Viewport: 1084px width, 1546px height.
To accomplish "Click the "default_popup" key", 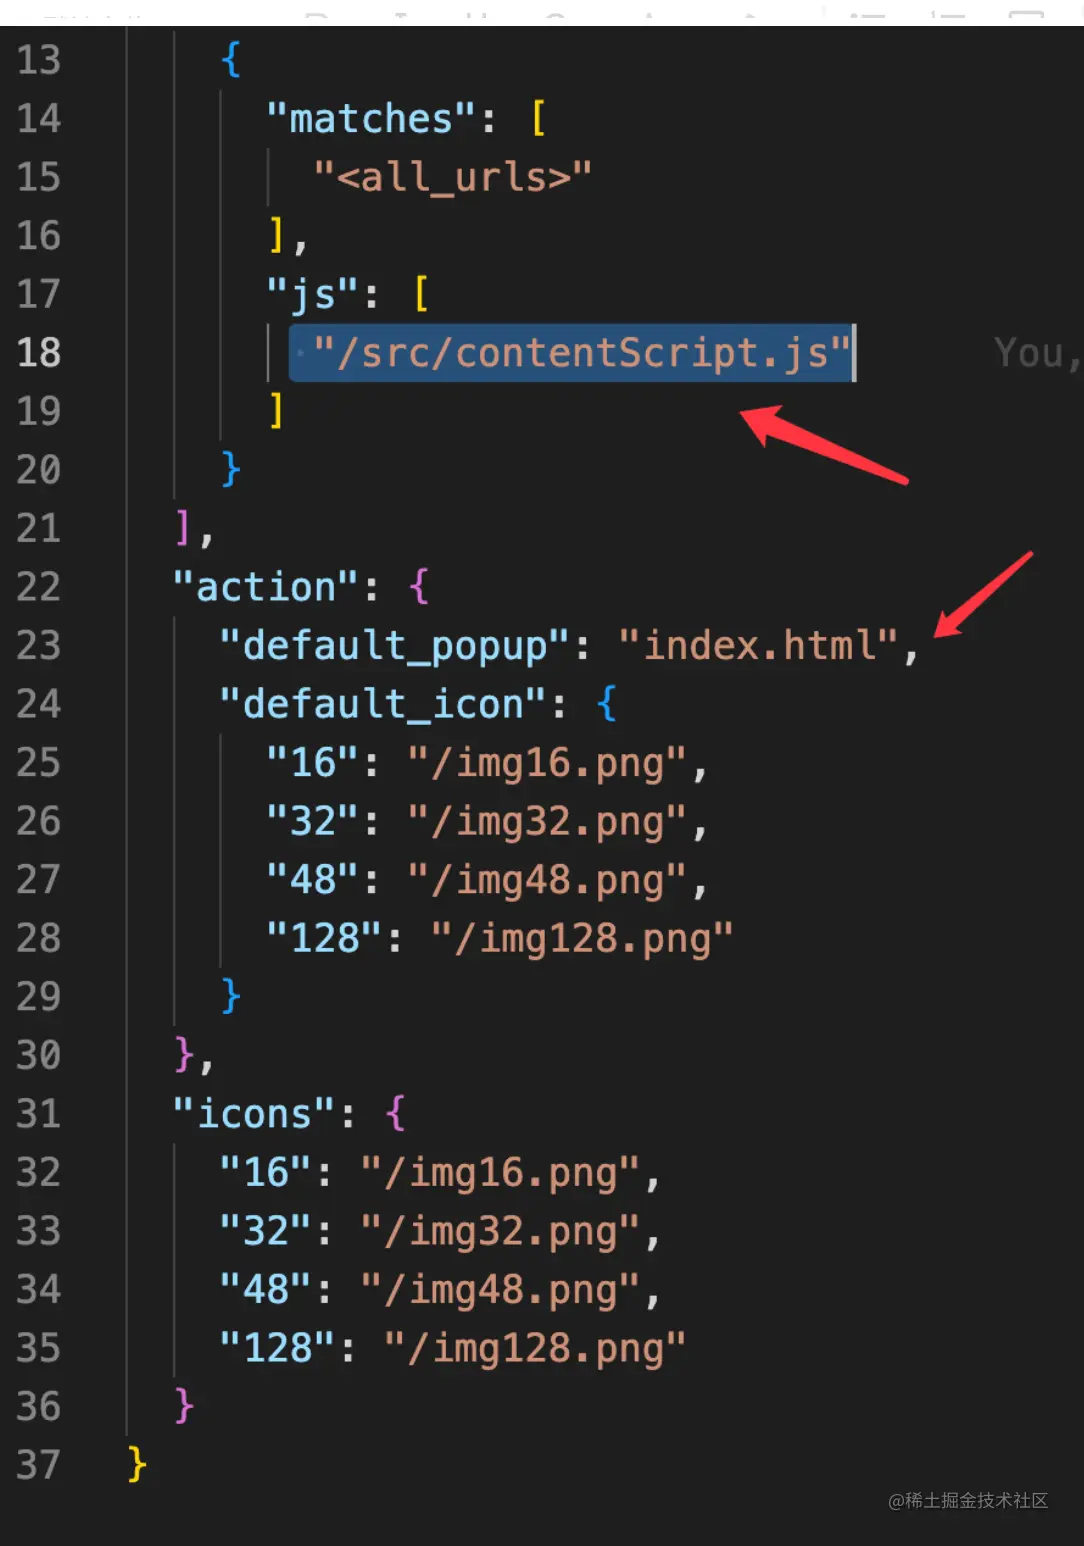I will (394, 645).
